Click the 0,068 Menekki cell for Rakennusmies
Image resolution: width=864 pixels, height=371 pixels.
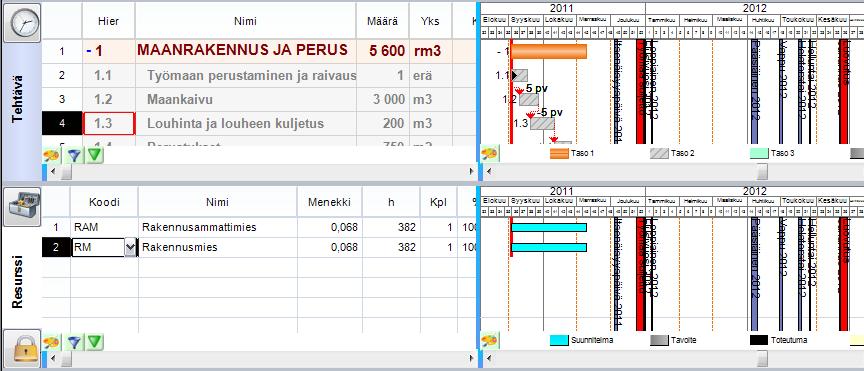pyautogui.click(x=330, y=248)
